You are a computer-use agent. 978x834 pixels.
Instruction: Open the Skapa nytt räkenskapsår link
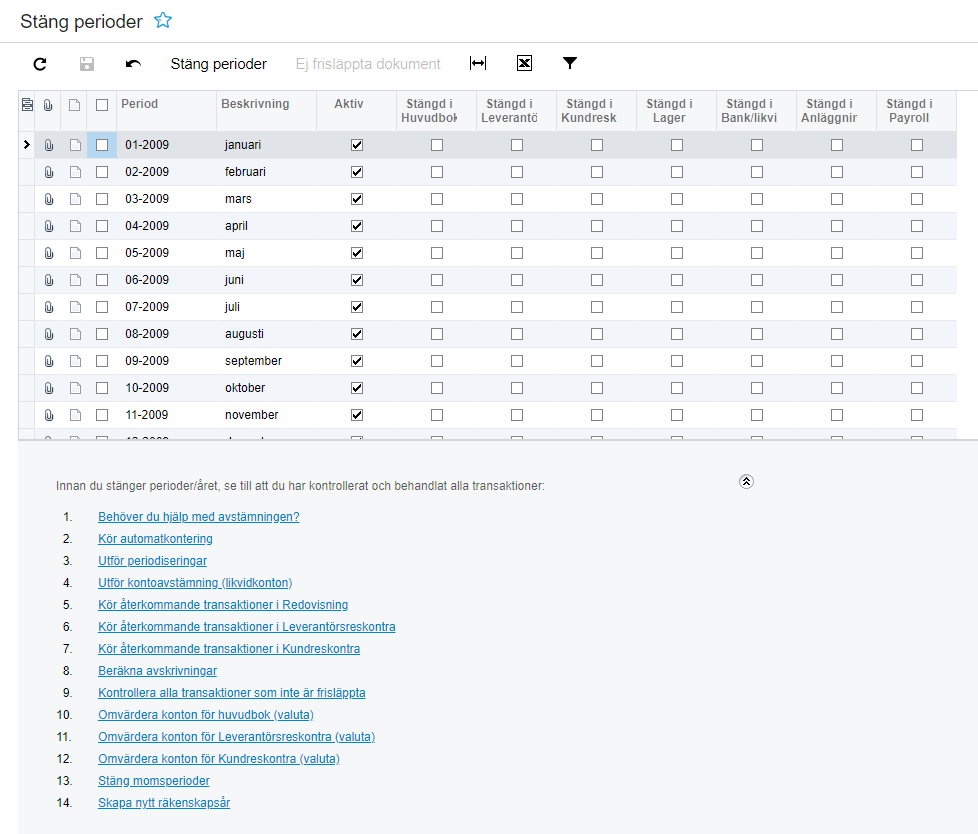click(164, 803)
